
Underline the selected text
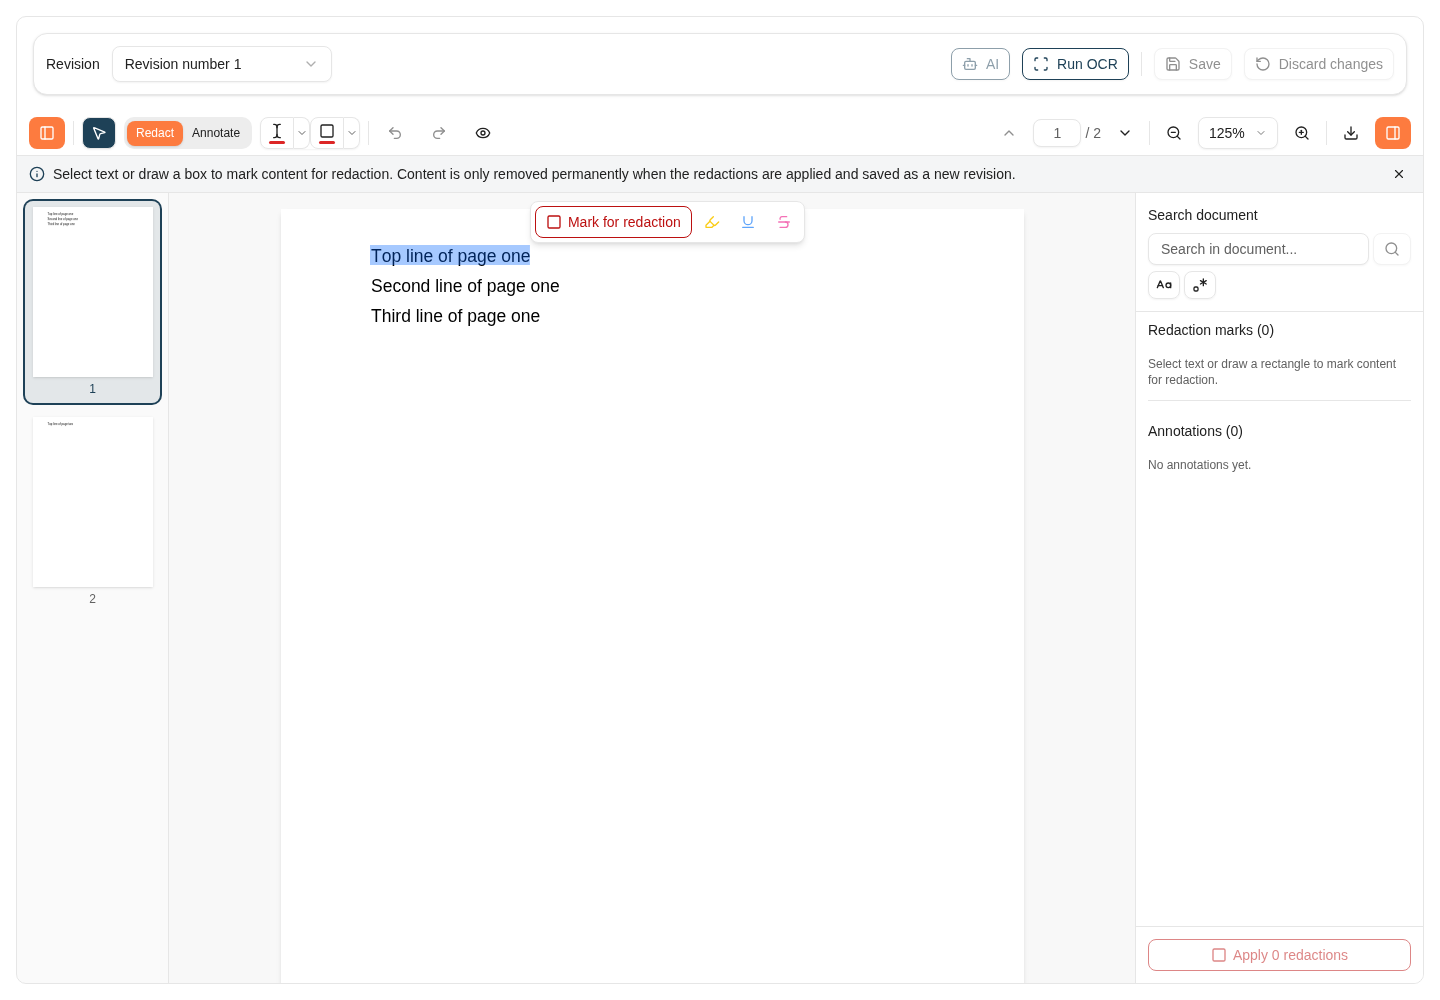748,222
